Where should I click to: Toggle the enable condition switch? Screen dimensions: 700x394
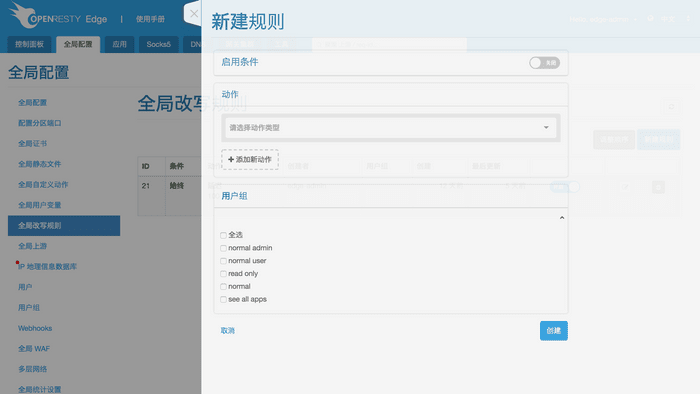coord(544,63)
